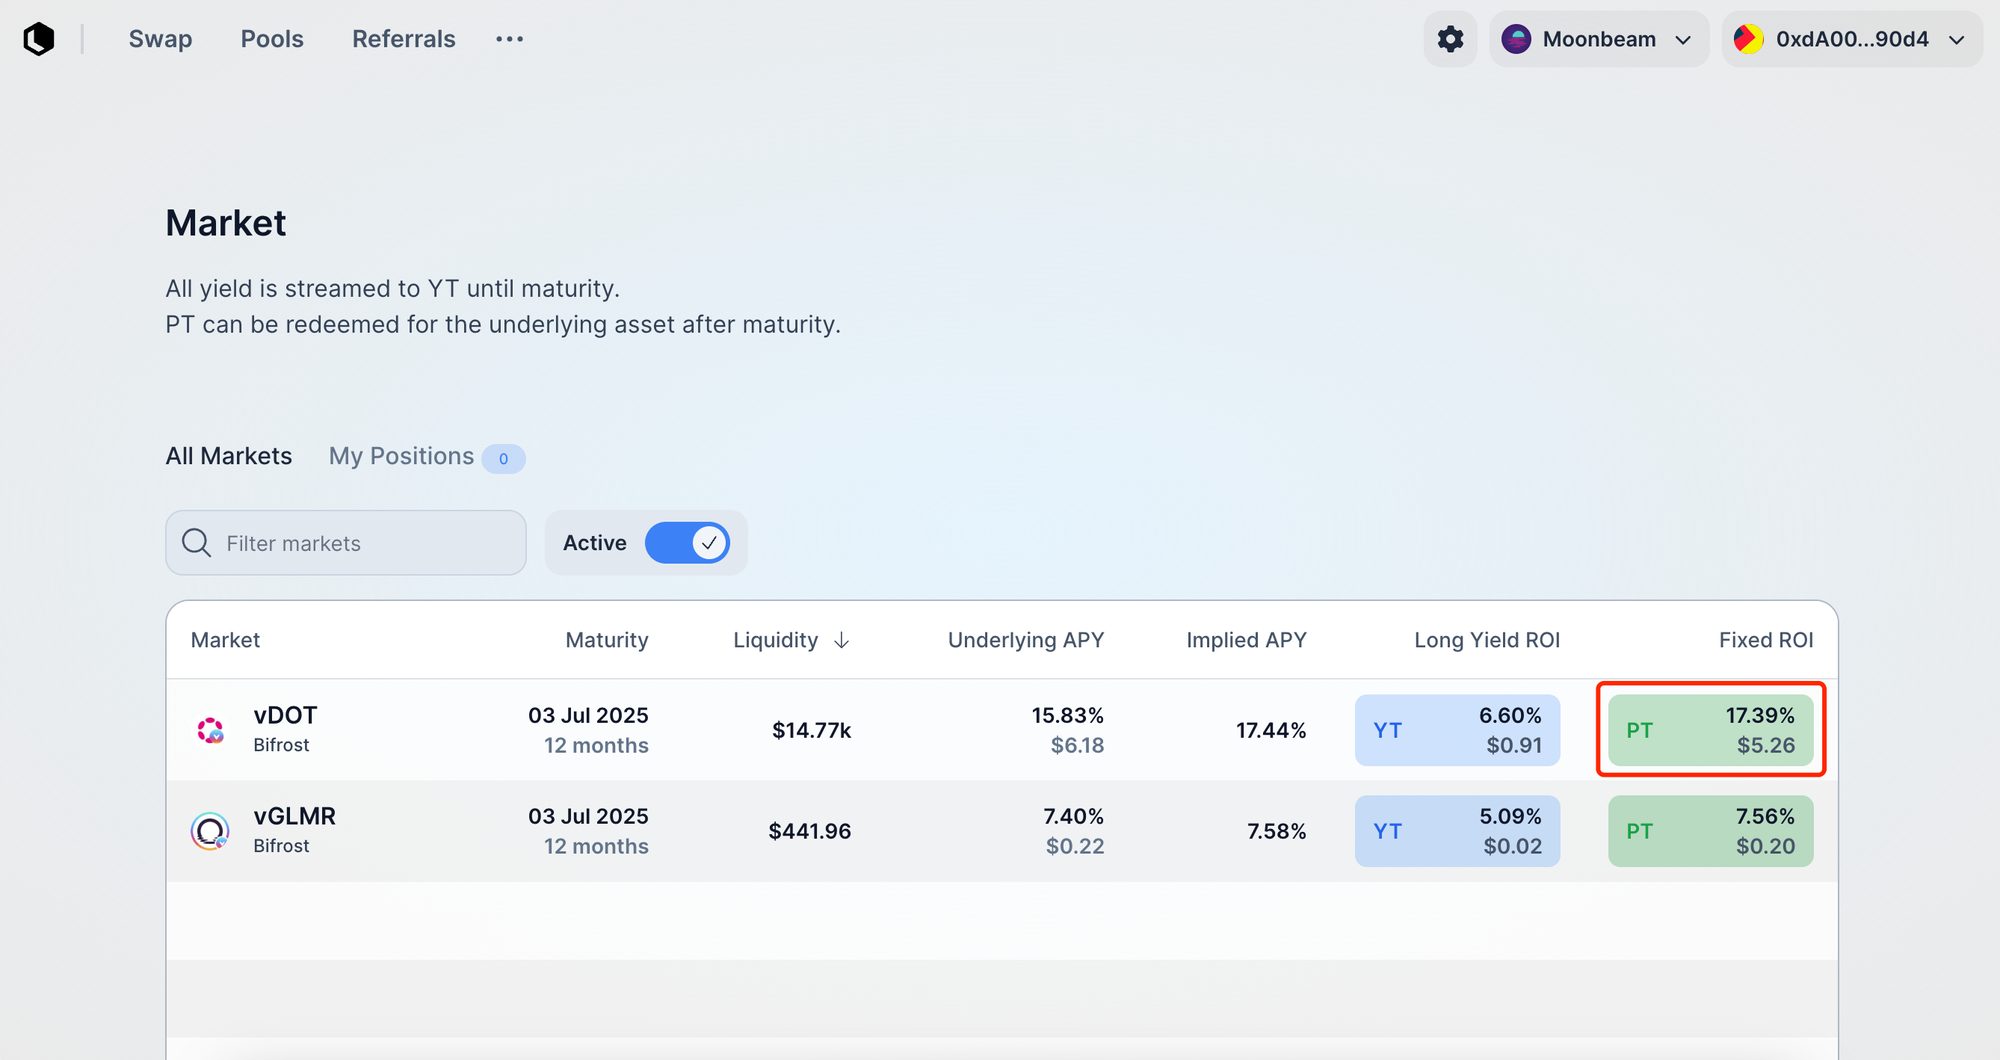
Task: Switch to the My Positions tab
Action: (x=401, y=456)
